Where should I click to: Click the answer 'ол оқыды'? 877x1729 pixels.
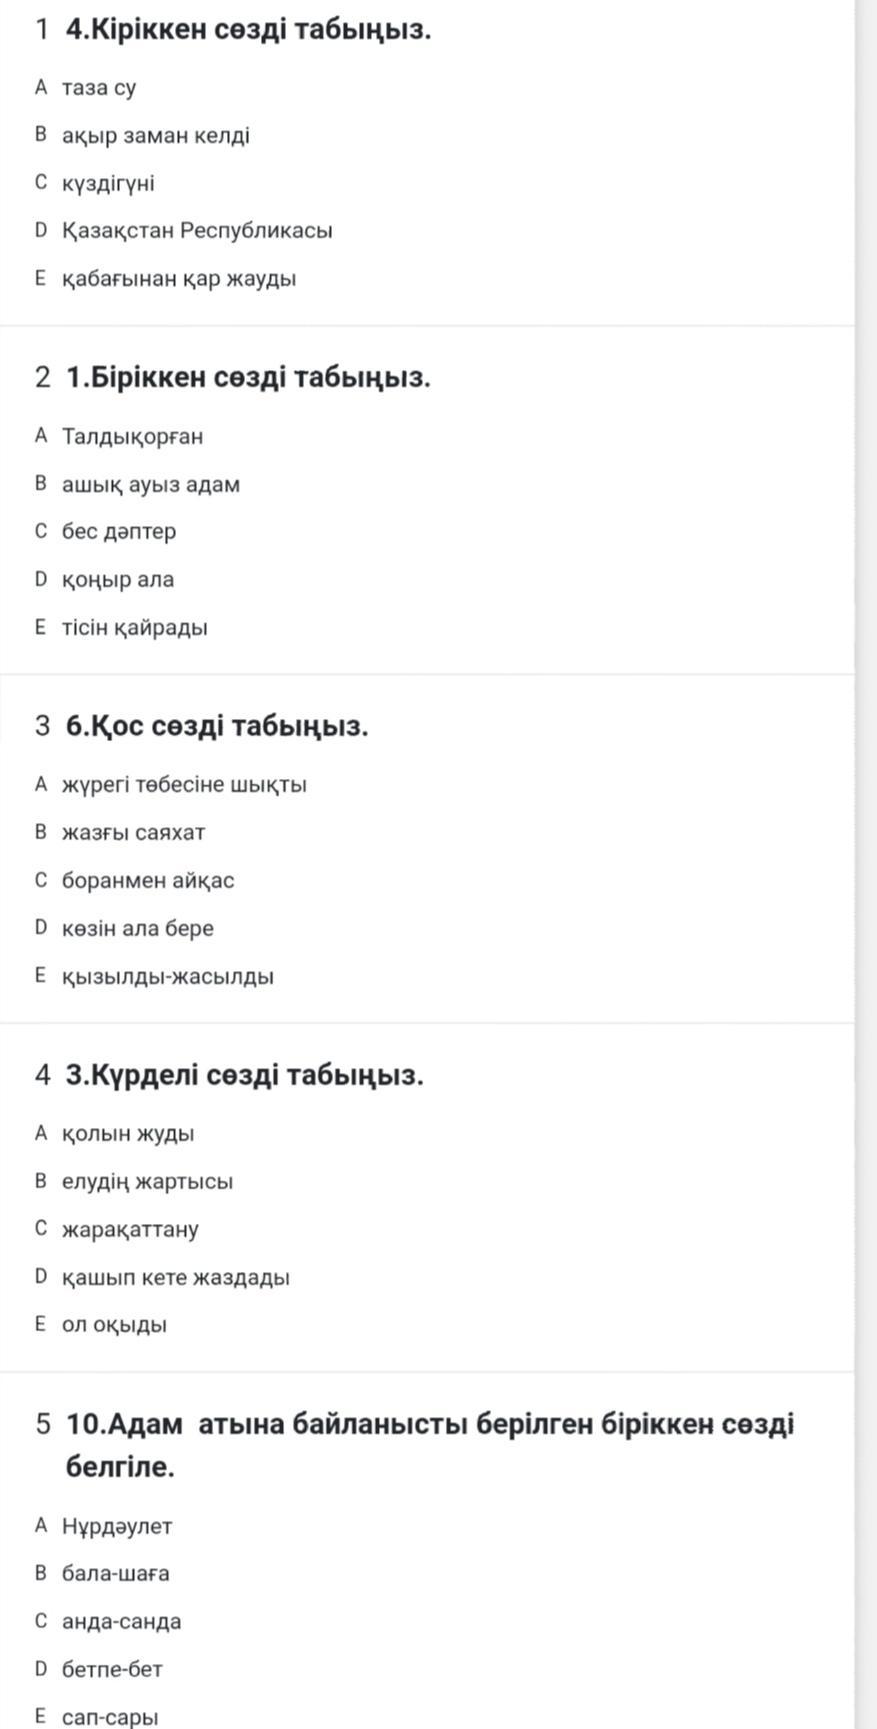click(114, 1326)
